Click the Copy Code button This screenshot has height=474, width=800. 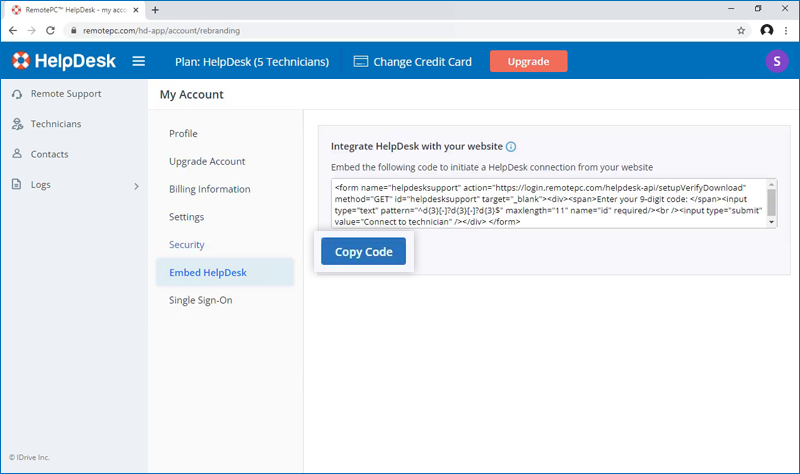[x=363, y=252]
